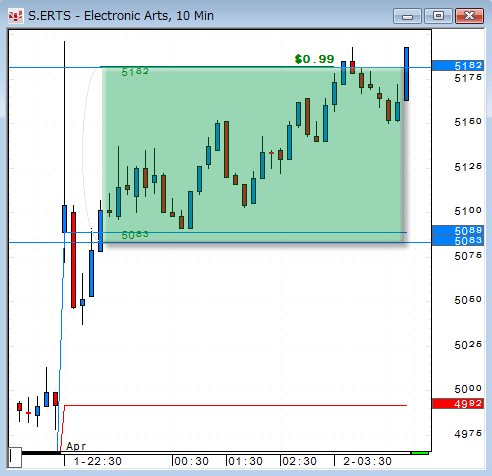The image size is (492, 476).
Task: Click the 4975 price axis label
Action: tap(468, 434)
